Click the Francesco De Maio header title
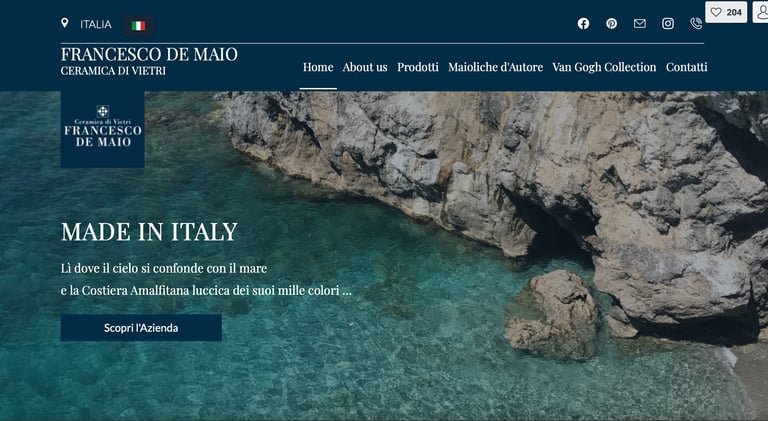The height and width of the screenshot is (421, 768). click(x=149, y=54)
